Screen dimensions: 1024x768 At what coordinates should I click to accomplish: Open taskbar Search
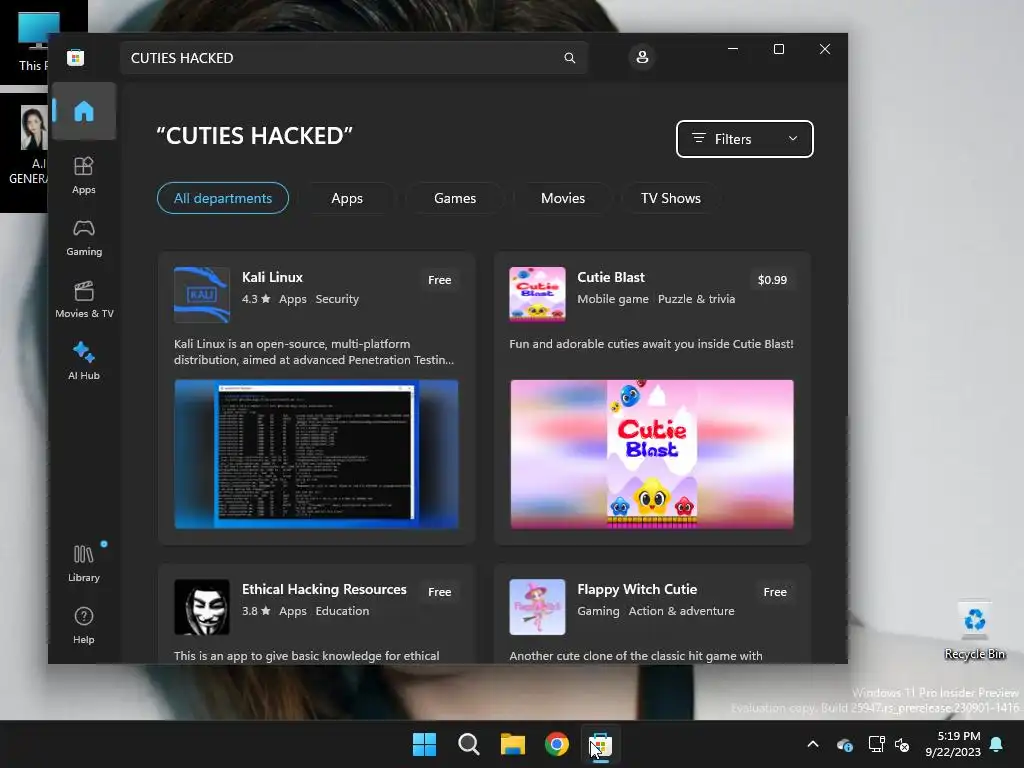click(468, 744)
